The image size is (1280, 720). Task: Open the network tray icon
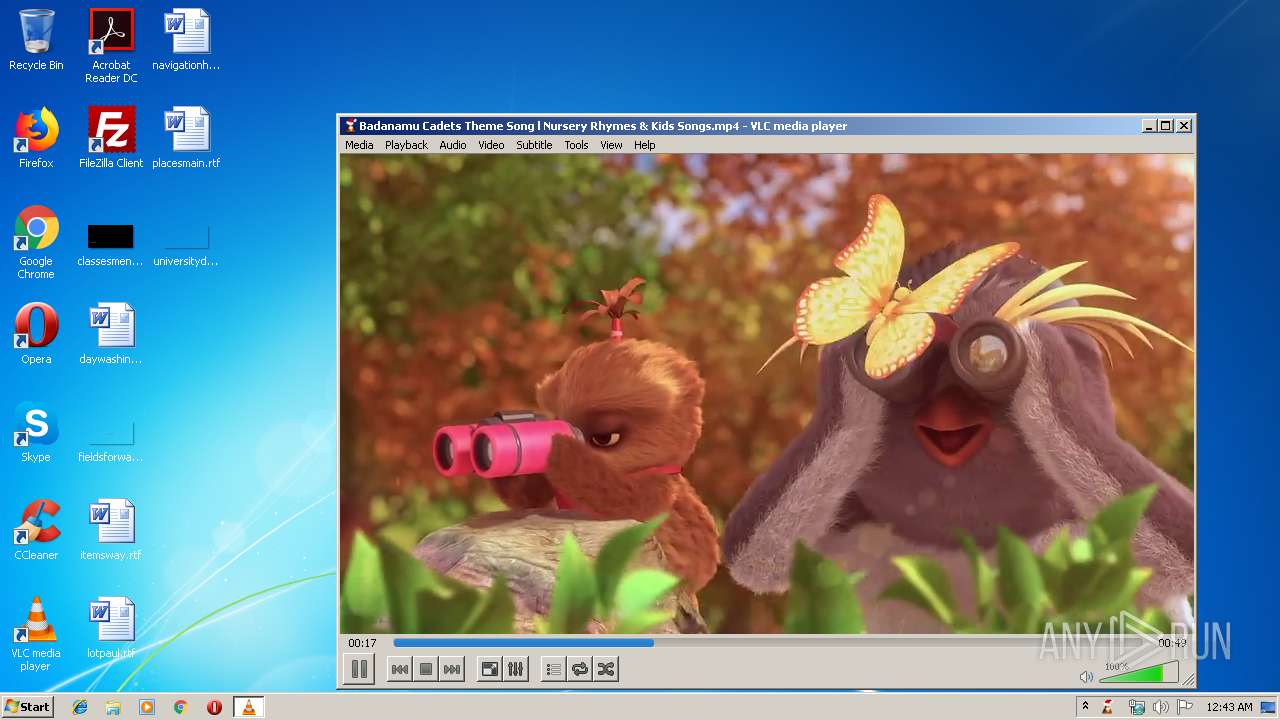click(1136, 707)
